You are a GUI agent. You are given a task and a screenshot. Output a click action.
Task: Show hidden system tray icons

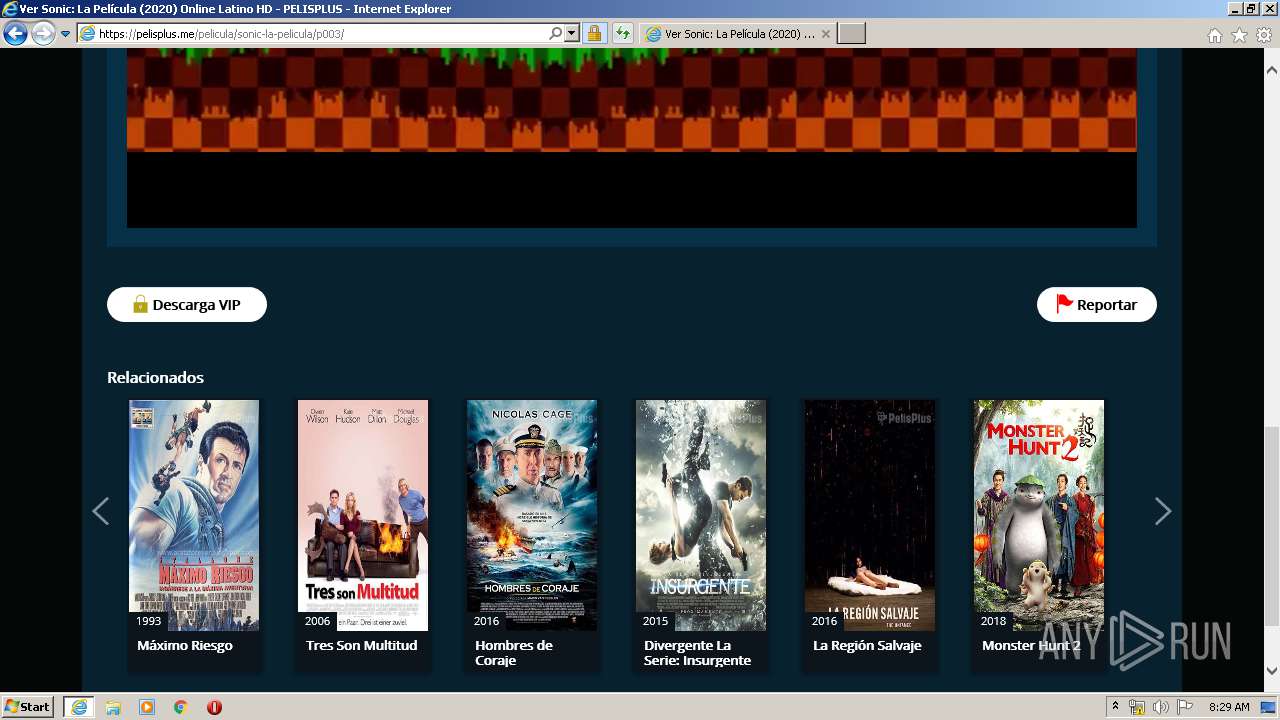[x=1115, y=707]
